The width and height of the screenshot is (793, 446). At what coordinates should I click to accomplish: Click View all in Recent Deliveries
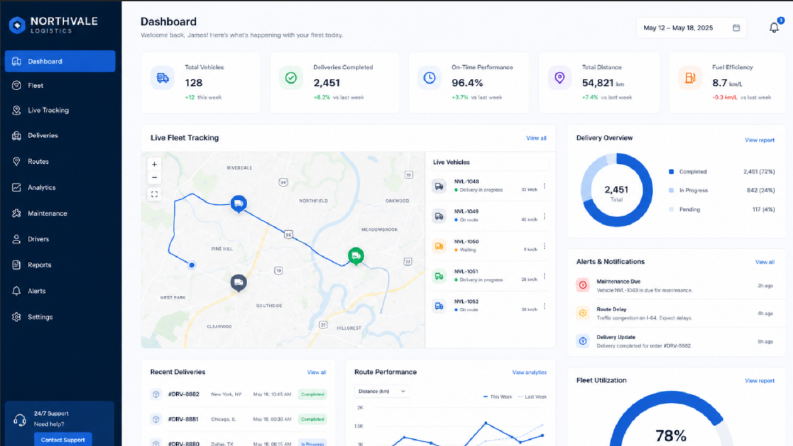pyautogui.click(x=317, y=372)
